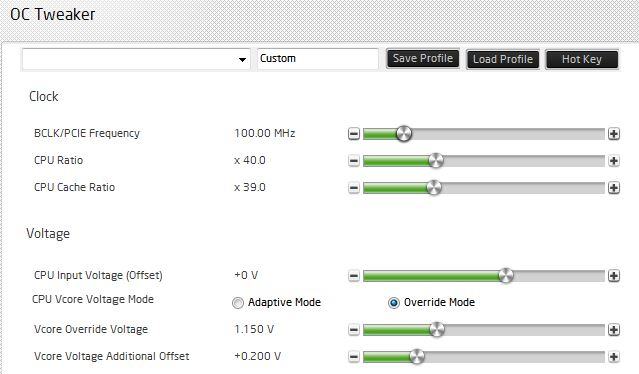Image resolution: width=639 pixels, height=374 pixels.
Task: Reduce Vcore Override Voltage with minus icon
Action: click(354, 330)
